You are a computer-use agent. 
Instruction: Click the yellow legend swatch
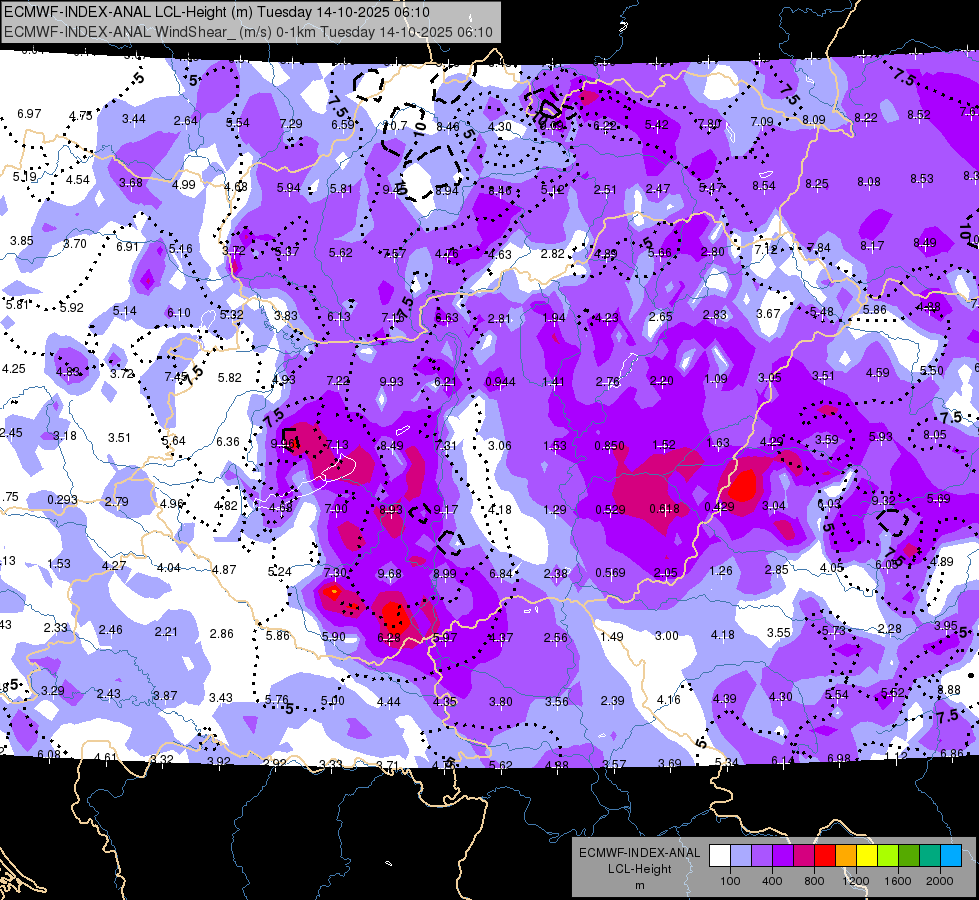(867, 855)
